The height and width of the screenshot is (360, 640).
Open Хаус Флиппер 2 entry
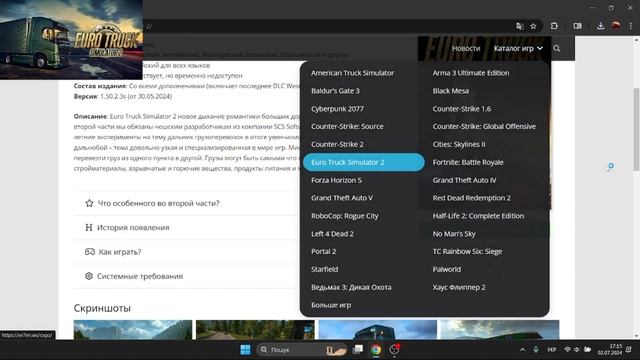pos(459,287)
